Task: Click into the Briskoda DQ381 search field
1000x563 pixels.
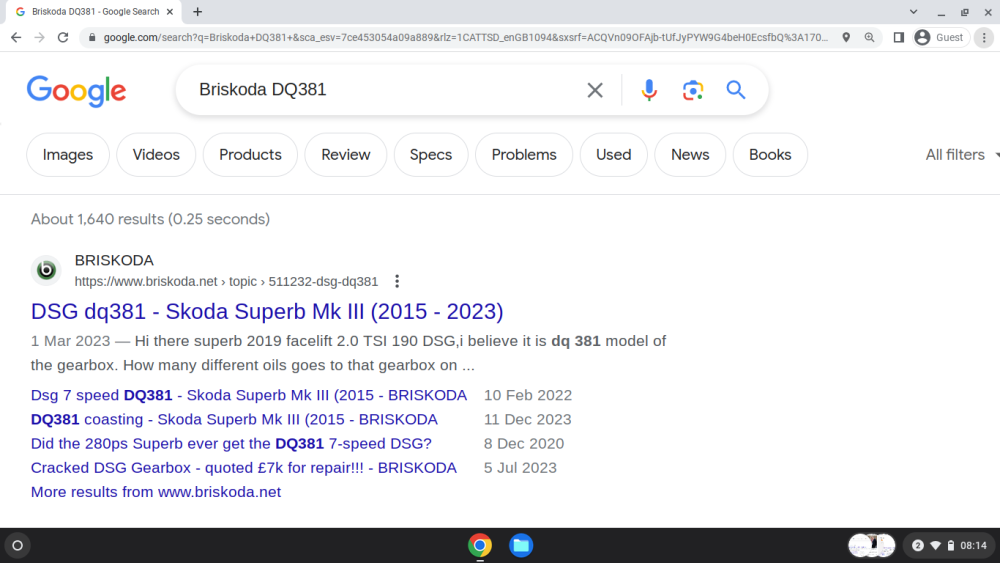Action: pyautogui.click(x=383, y=89)
